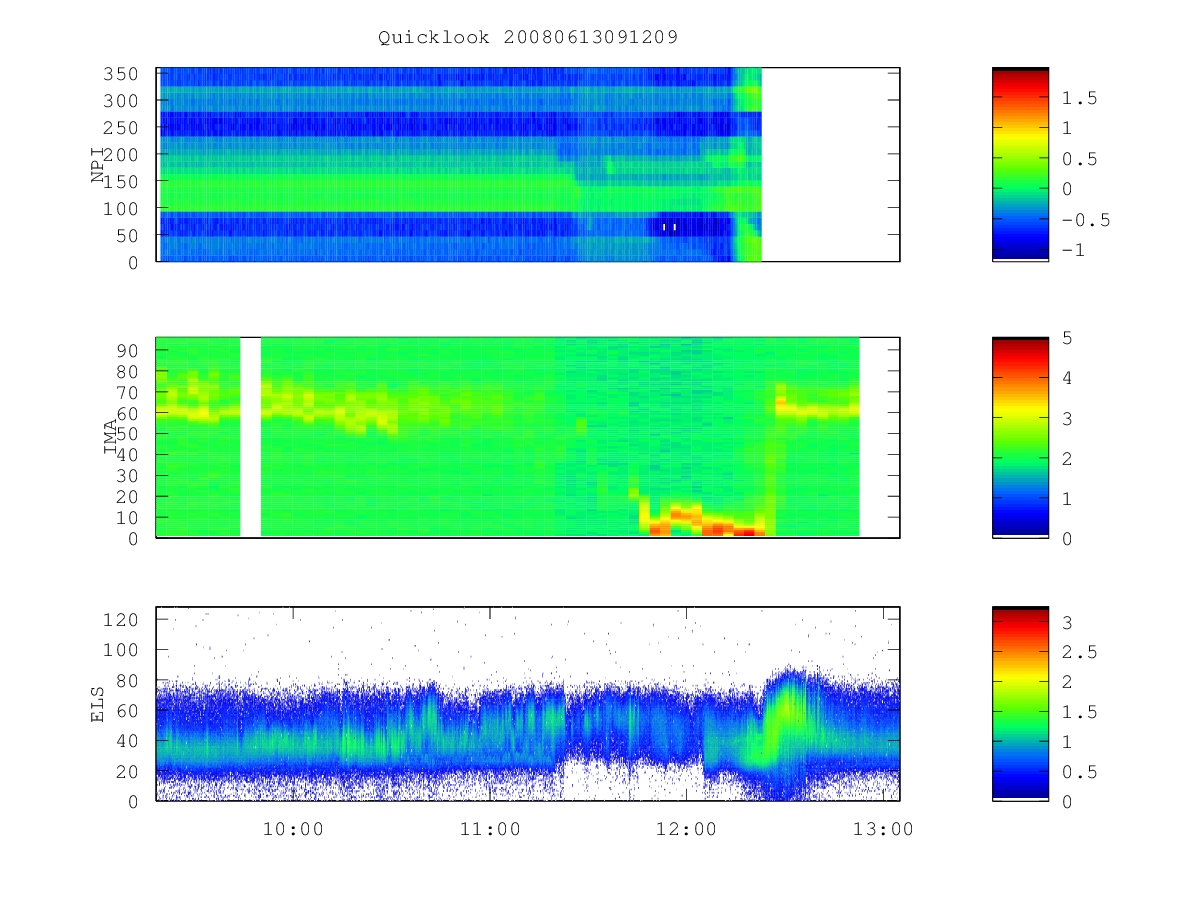Click the IMA spectrogram panel

528,438
